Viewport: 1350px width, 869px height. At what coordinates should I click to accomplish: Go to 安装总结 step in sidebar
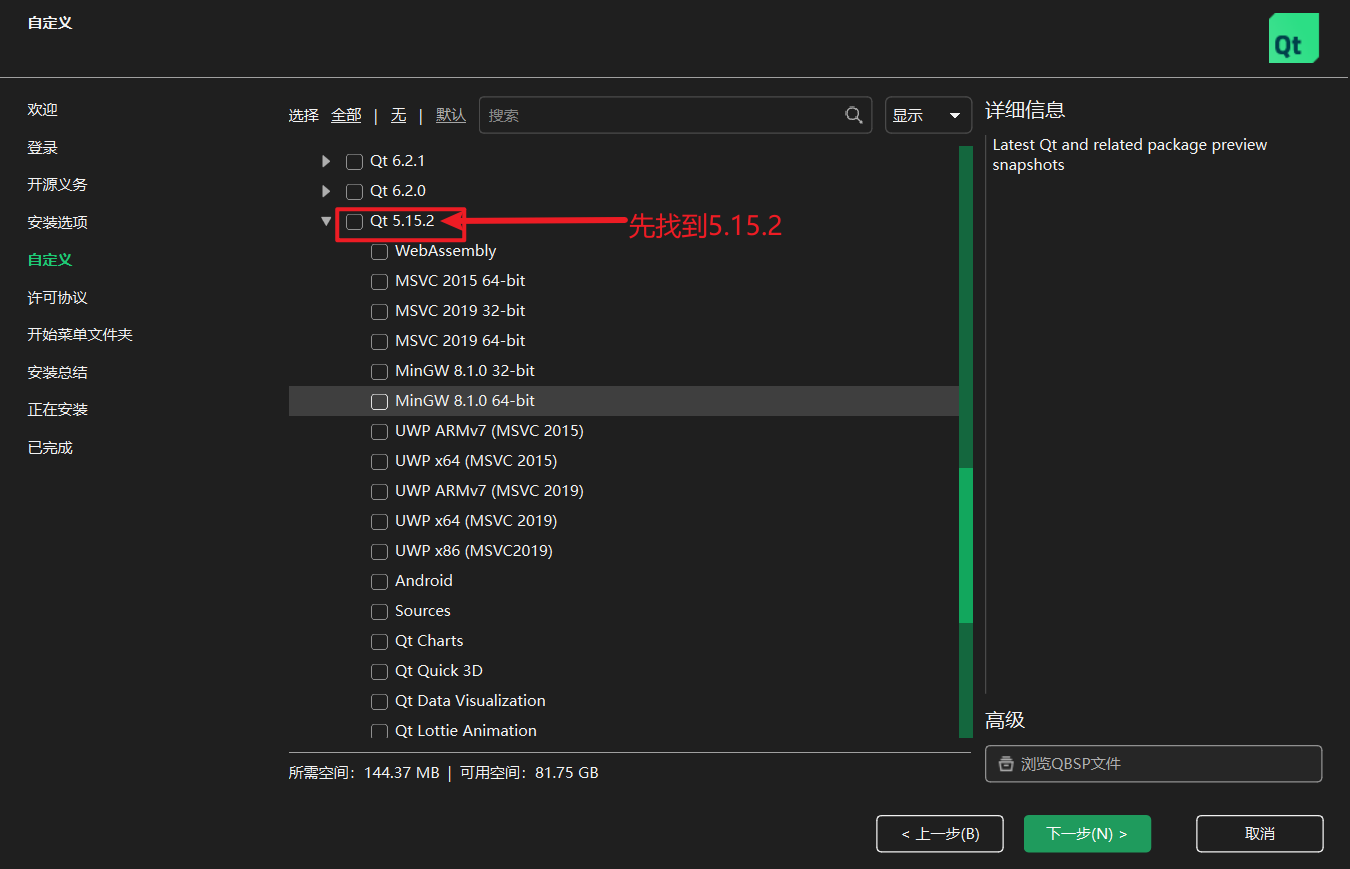[57, 373]
